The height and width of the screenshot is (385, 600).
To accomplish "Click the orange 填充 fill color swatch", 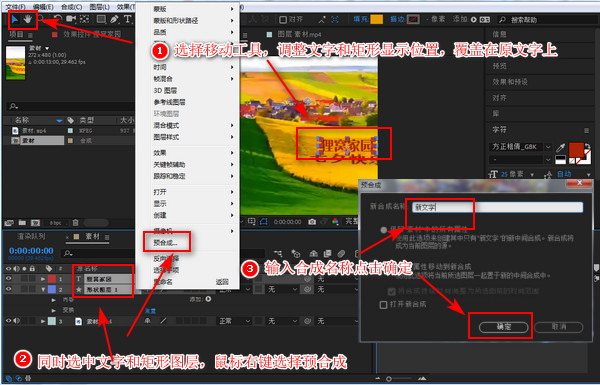I will (377, 19).
